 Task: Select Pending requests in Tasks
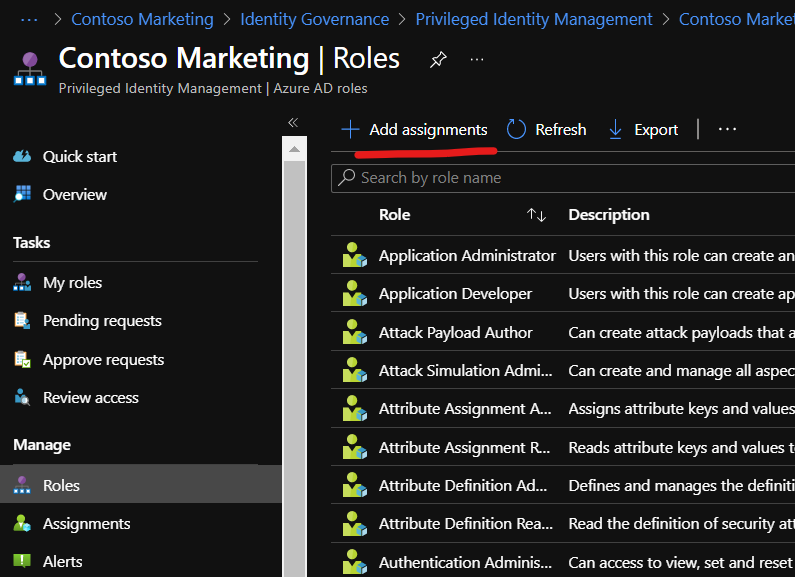(x=102, y=321)
